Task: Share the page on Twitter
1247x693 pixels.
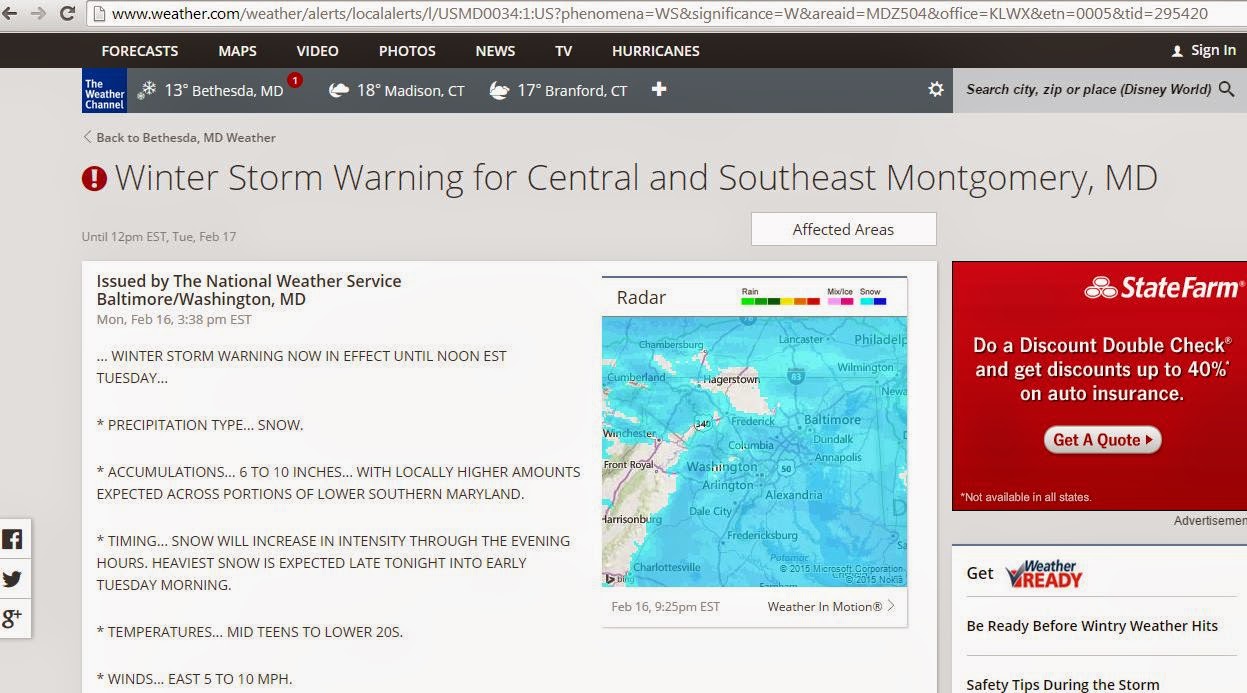Action: click(13, 579)
